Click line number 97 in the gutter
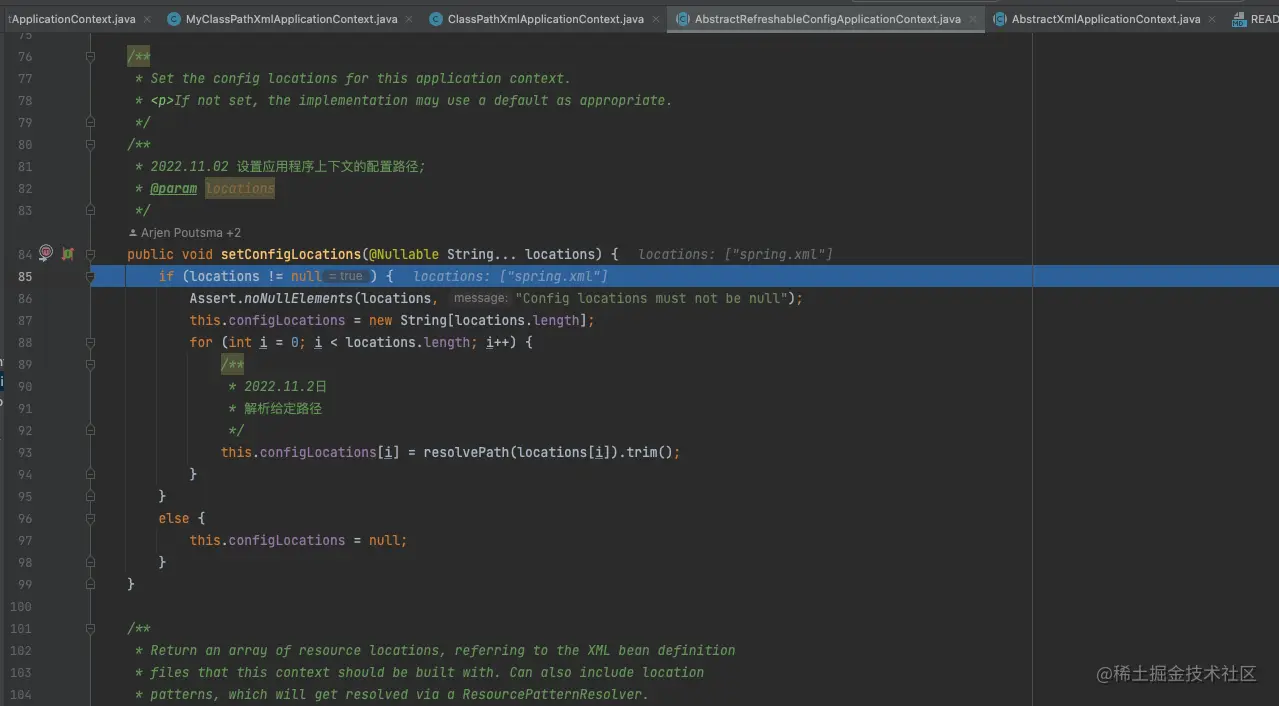 coord(25,540)
